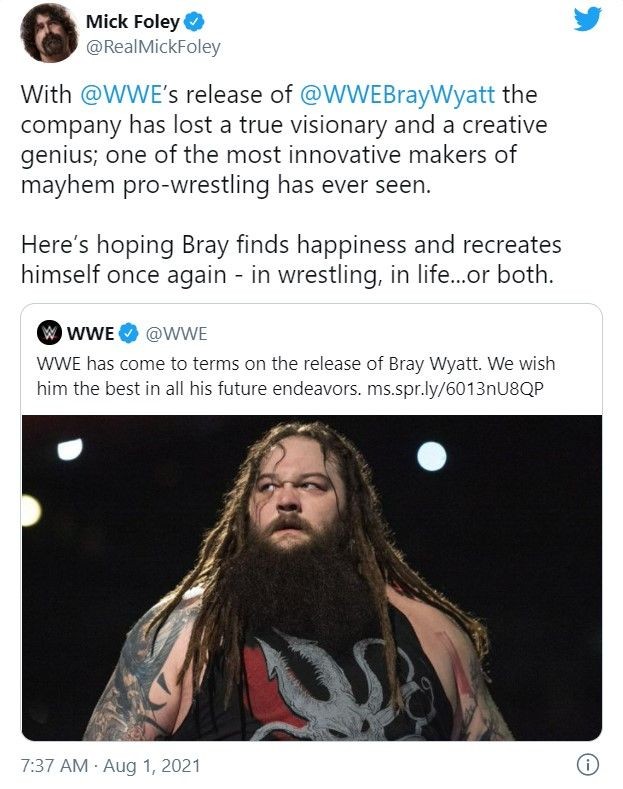Click the WWE display name in quote
This screenshot has width=623, height=789.
pyautogui.click(x=91, y=334)
